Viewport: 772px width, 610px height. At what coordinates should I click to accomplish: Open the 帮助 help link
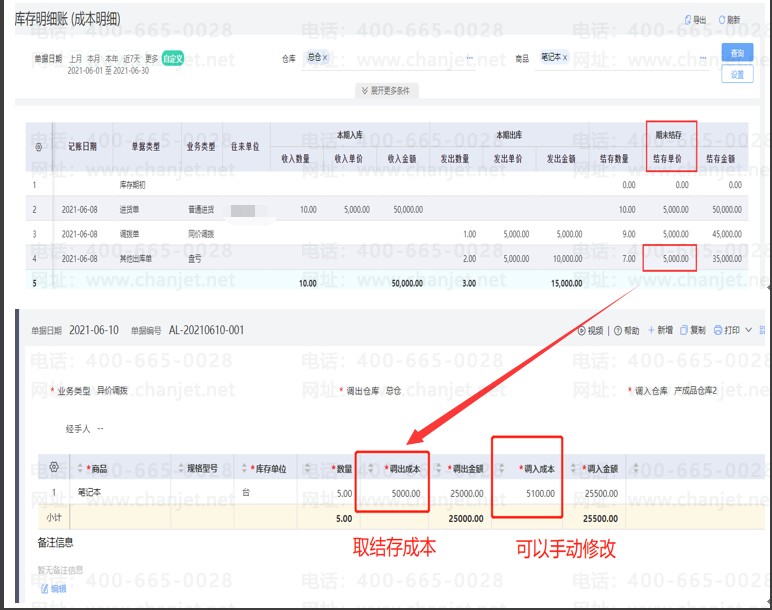pos(626,330)
